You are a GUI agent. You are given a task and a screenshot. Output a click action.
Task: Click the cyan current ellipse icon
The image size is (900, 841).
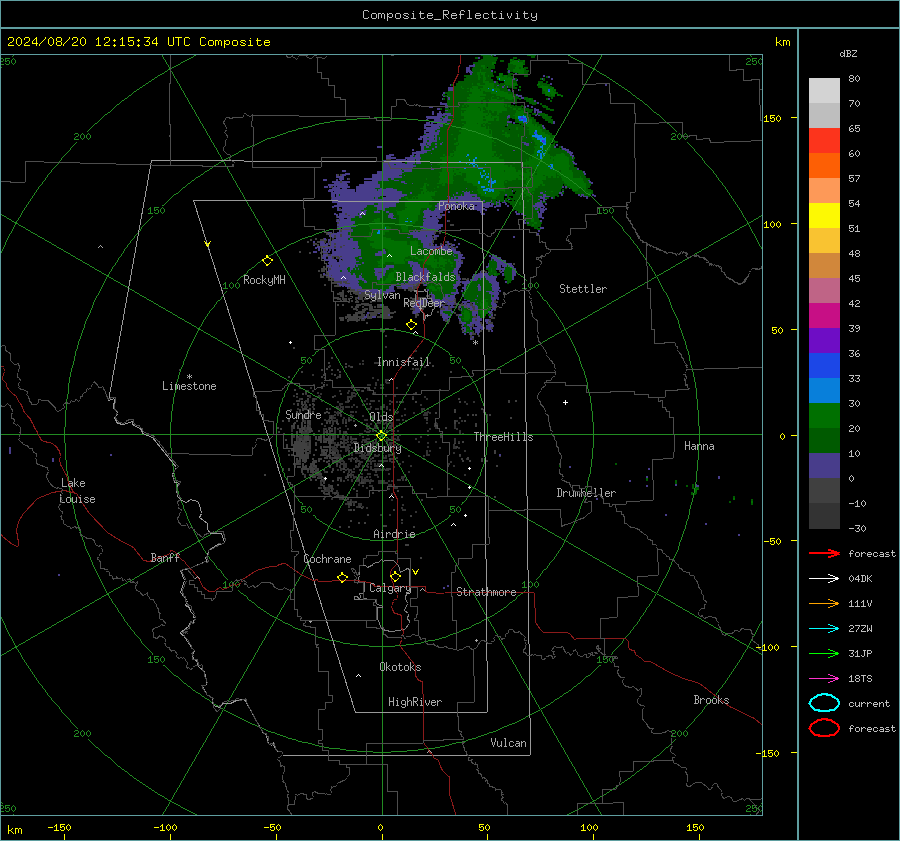coord(824,703)
